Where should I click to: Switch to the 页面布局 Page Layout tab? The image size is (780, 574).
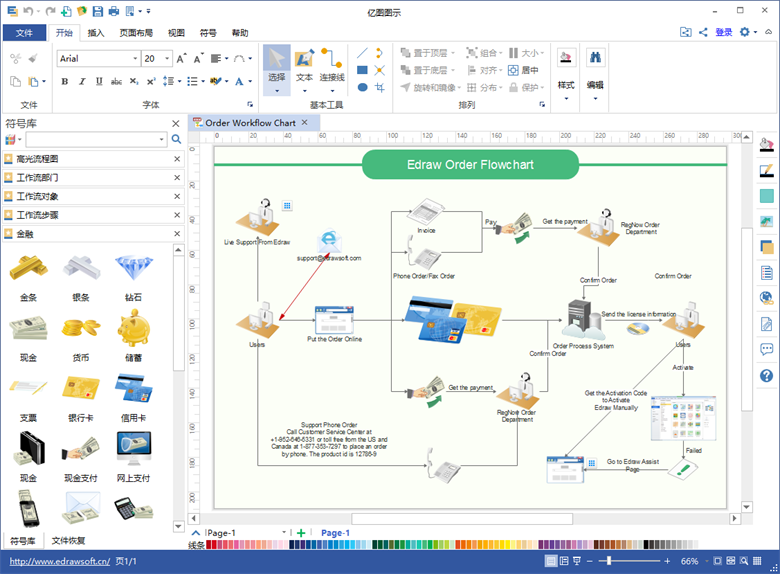pos(136,33)
